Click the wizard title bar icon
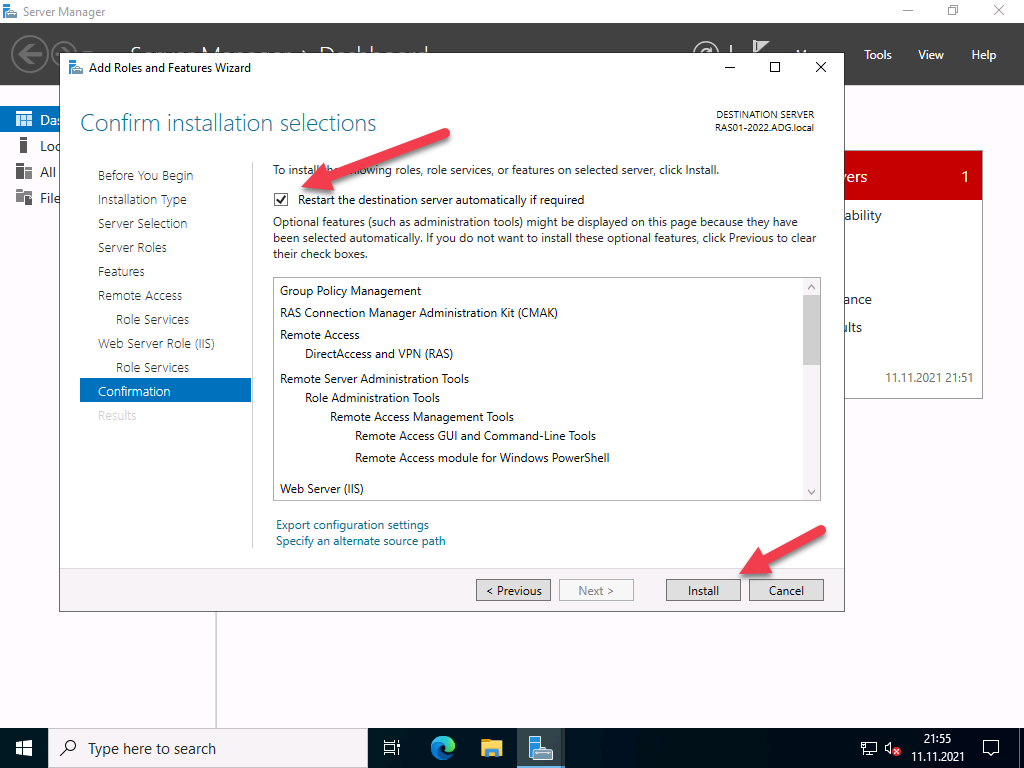The image size is (1024, 768). click(76, 67)
